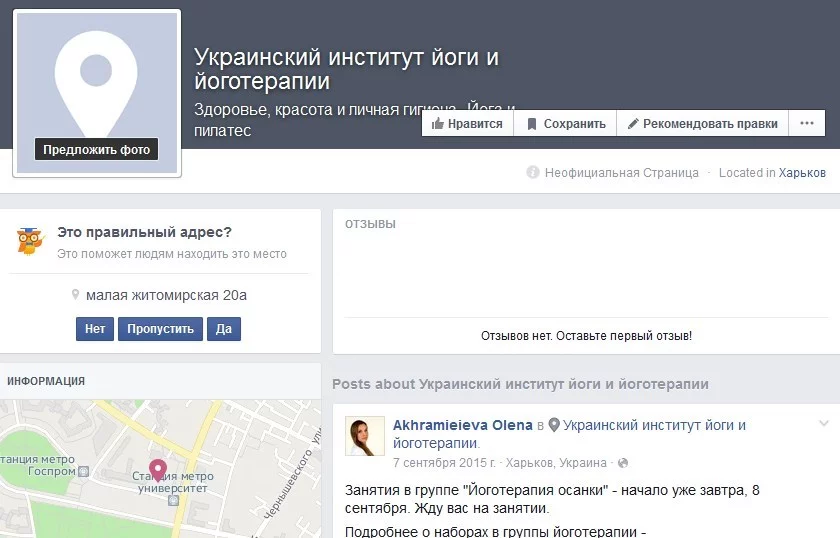Click the 'университет' metro station icon on the map
The width and height of the screenshot is (840, 538).
click(x=173, y=500)
